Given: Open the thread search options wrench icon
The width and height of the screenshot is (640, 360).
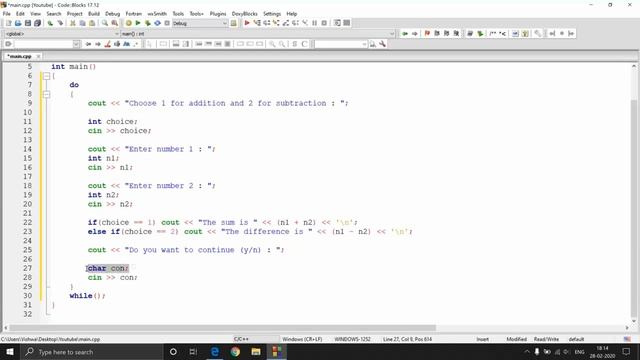Looking at the screenshot, I should click(x=382, y=44).
